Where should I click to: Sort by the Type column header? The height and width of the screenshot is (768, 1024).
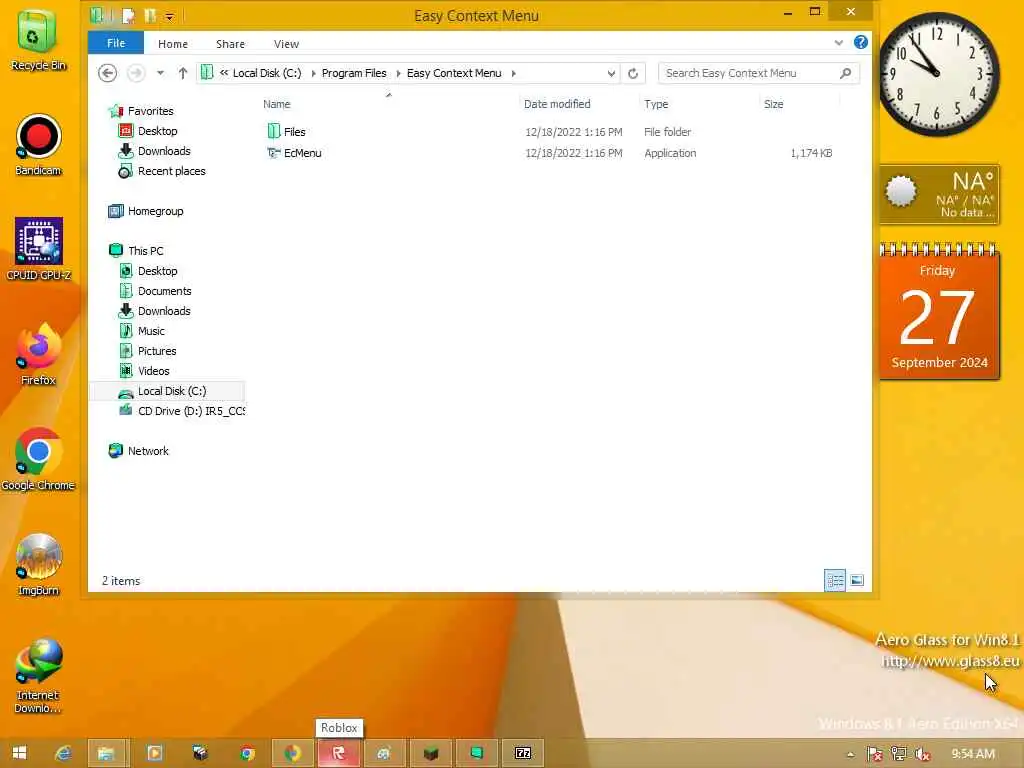(x=656, y=104)
